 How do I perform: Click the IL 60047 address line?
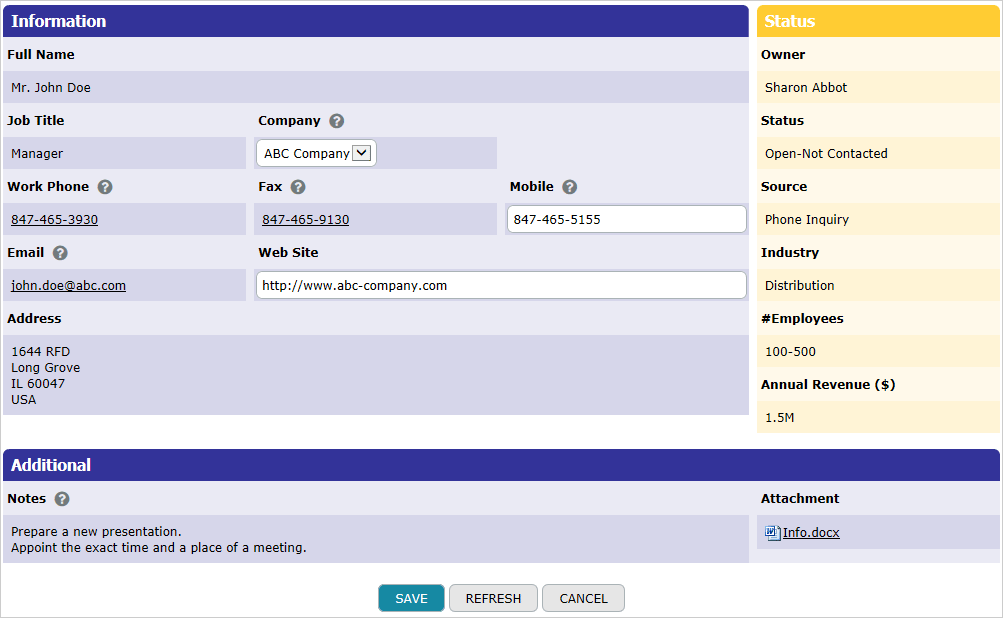point(38,383)
